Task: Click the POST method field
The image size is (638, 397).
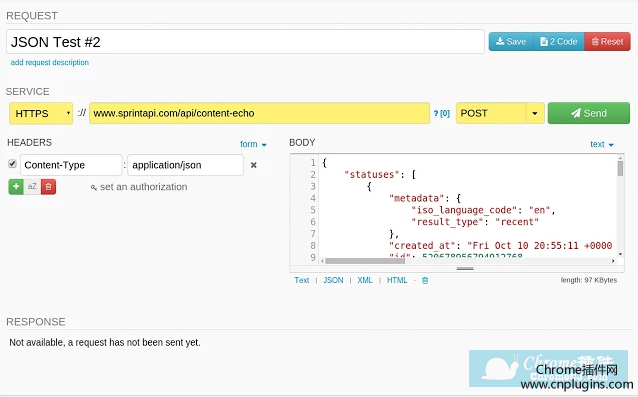Action: click(x=491, y=113)
